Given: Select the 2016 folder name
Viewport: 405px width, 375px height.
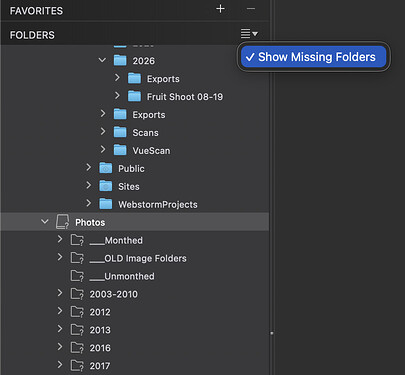Looking at the screenshot, I should 100,348.
